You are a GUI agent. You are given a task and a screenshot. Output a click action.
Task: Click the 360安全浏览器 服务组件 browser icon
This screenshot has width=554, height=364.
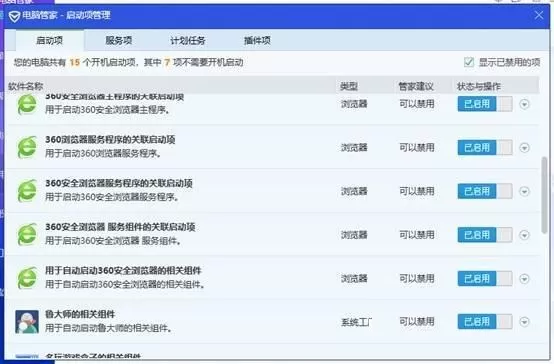27,234
